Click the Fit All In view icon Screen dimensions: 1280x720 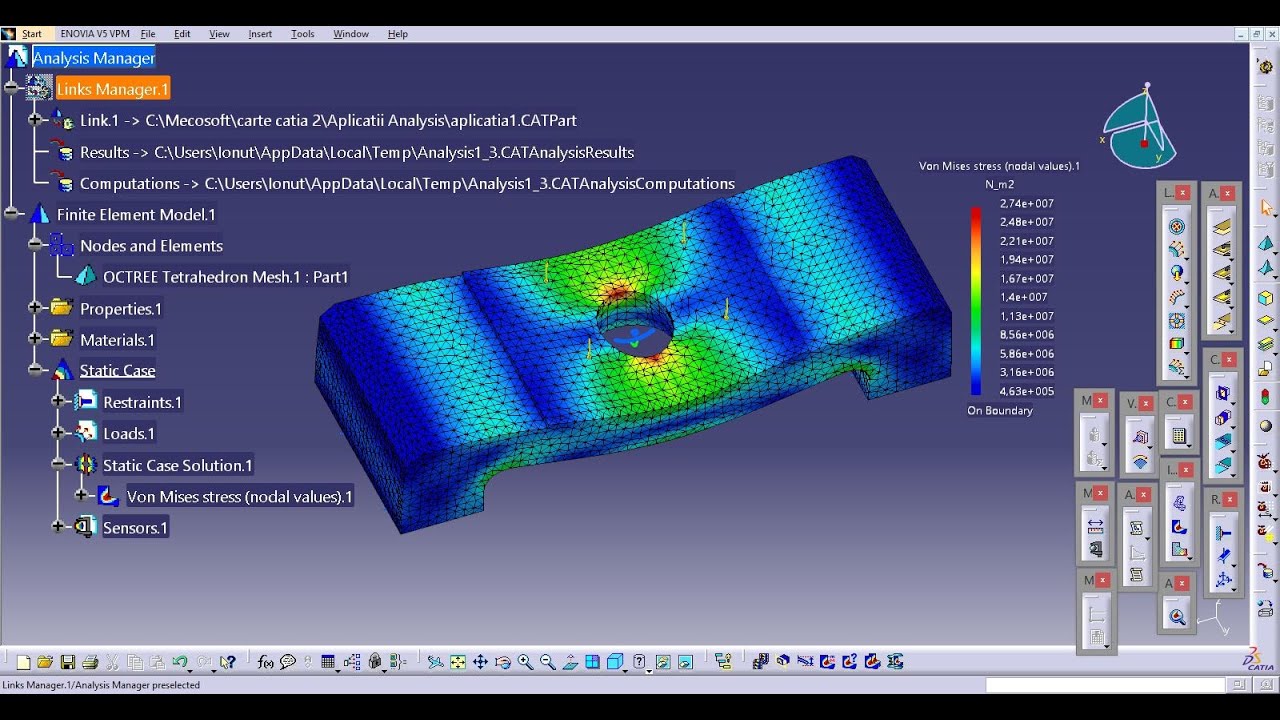(x=458, y=662)
